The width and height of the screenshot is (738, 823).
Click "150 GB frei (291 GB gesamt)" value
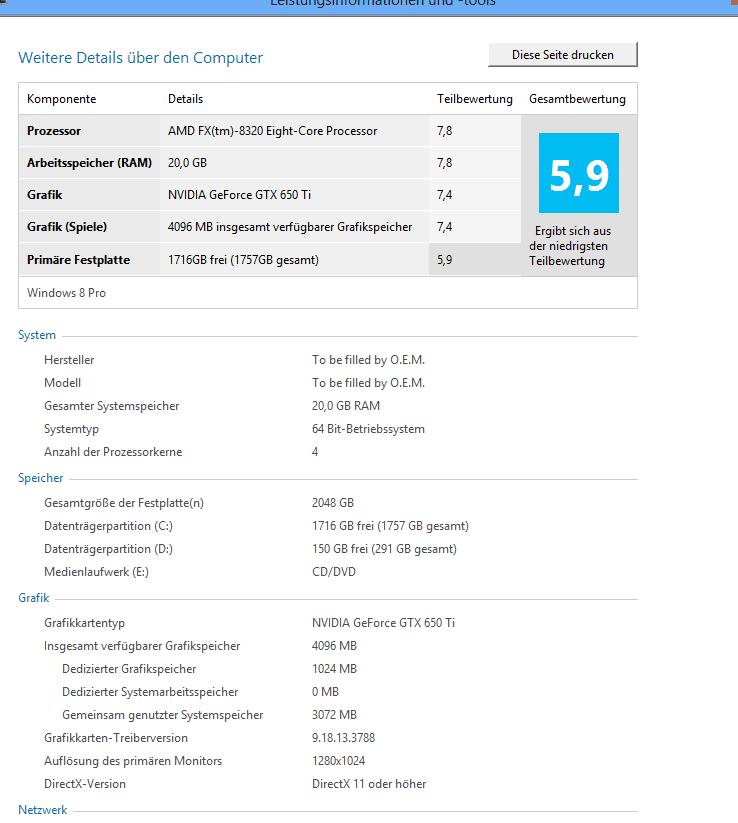[384, 549]
